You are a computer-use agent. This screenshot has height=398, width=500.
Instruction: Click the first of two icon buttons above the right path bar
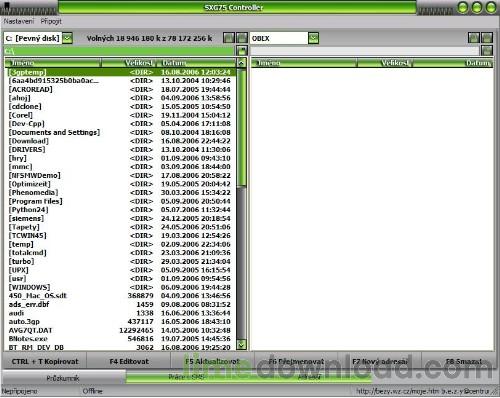click(474, 38)
